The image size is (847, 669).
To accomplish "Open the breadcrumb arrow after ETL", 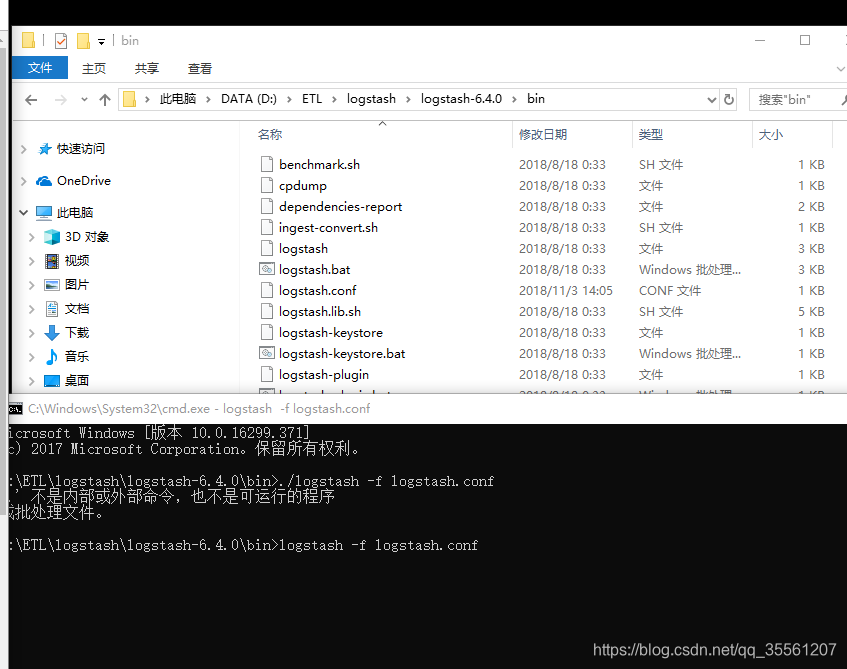I will pyautogui.click(x=334, y=99).
